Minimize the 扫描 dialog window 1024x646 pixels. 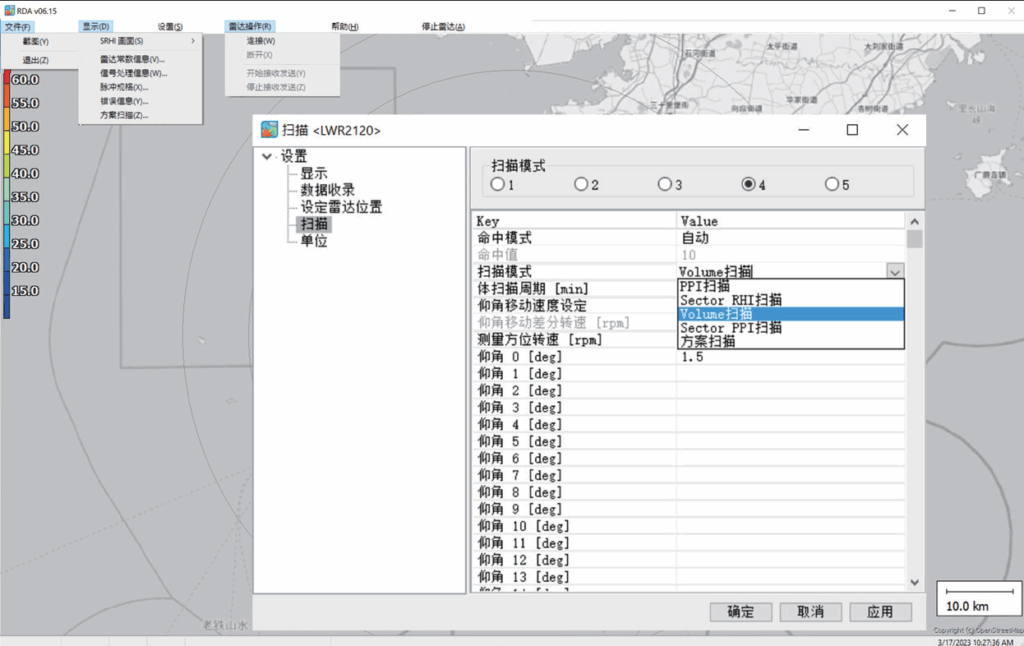(803, 130)
